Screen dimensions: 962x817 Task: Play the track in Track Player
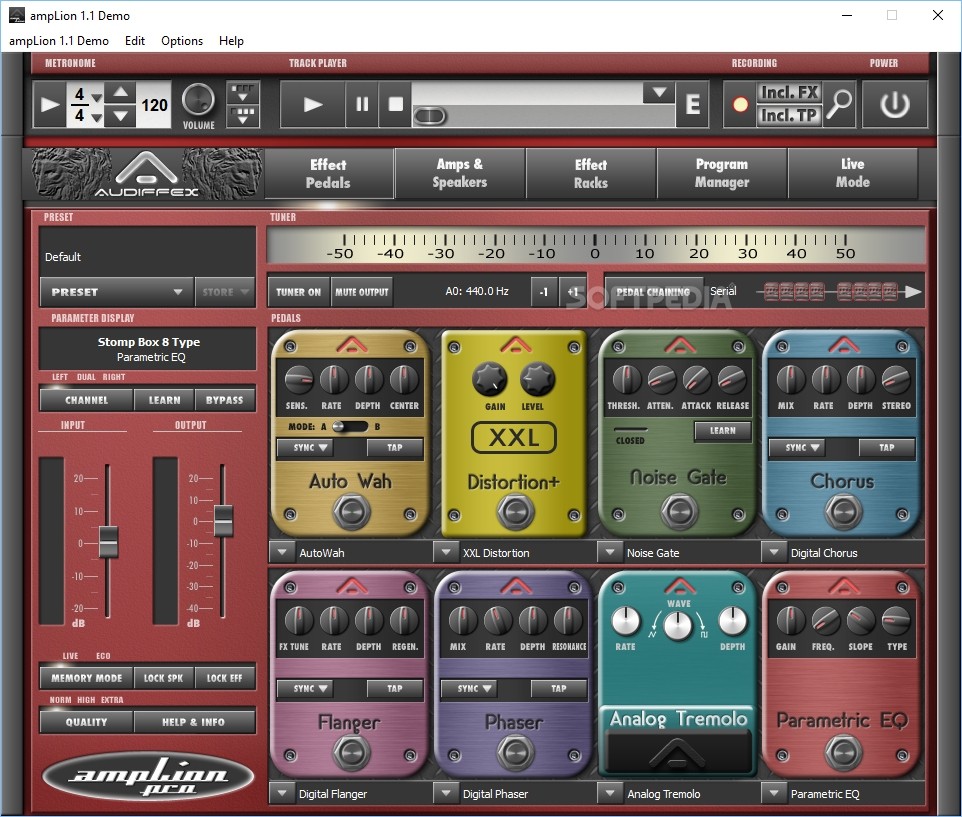pyautogui.click(x=313, y=104)
